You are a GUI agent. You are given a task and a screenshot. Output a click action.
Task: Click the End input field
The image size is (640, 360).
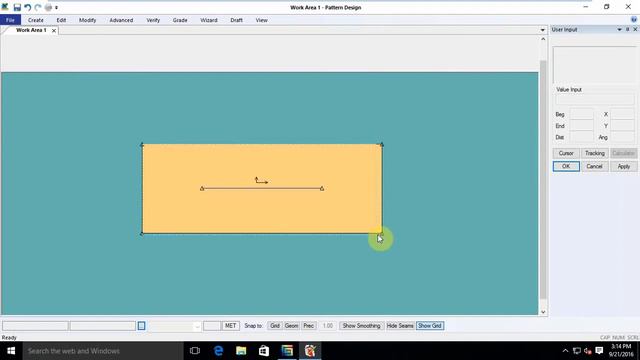pos(582,126)
